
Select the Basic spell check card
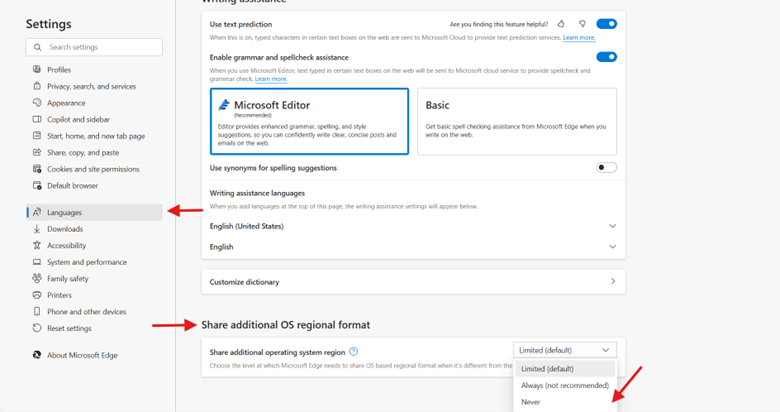coord(516,121)
